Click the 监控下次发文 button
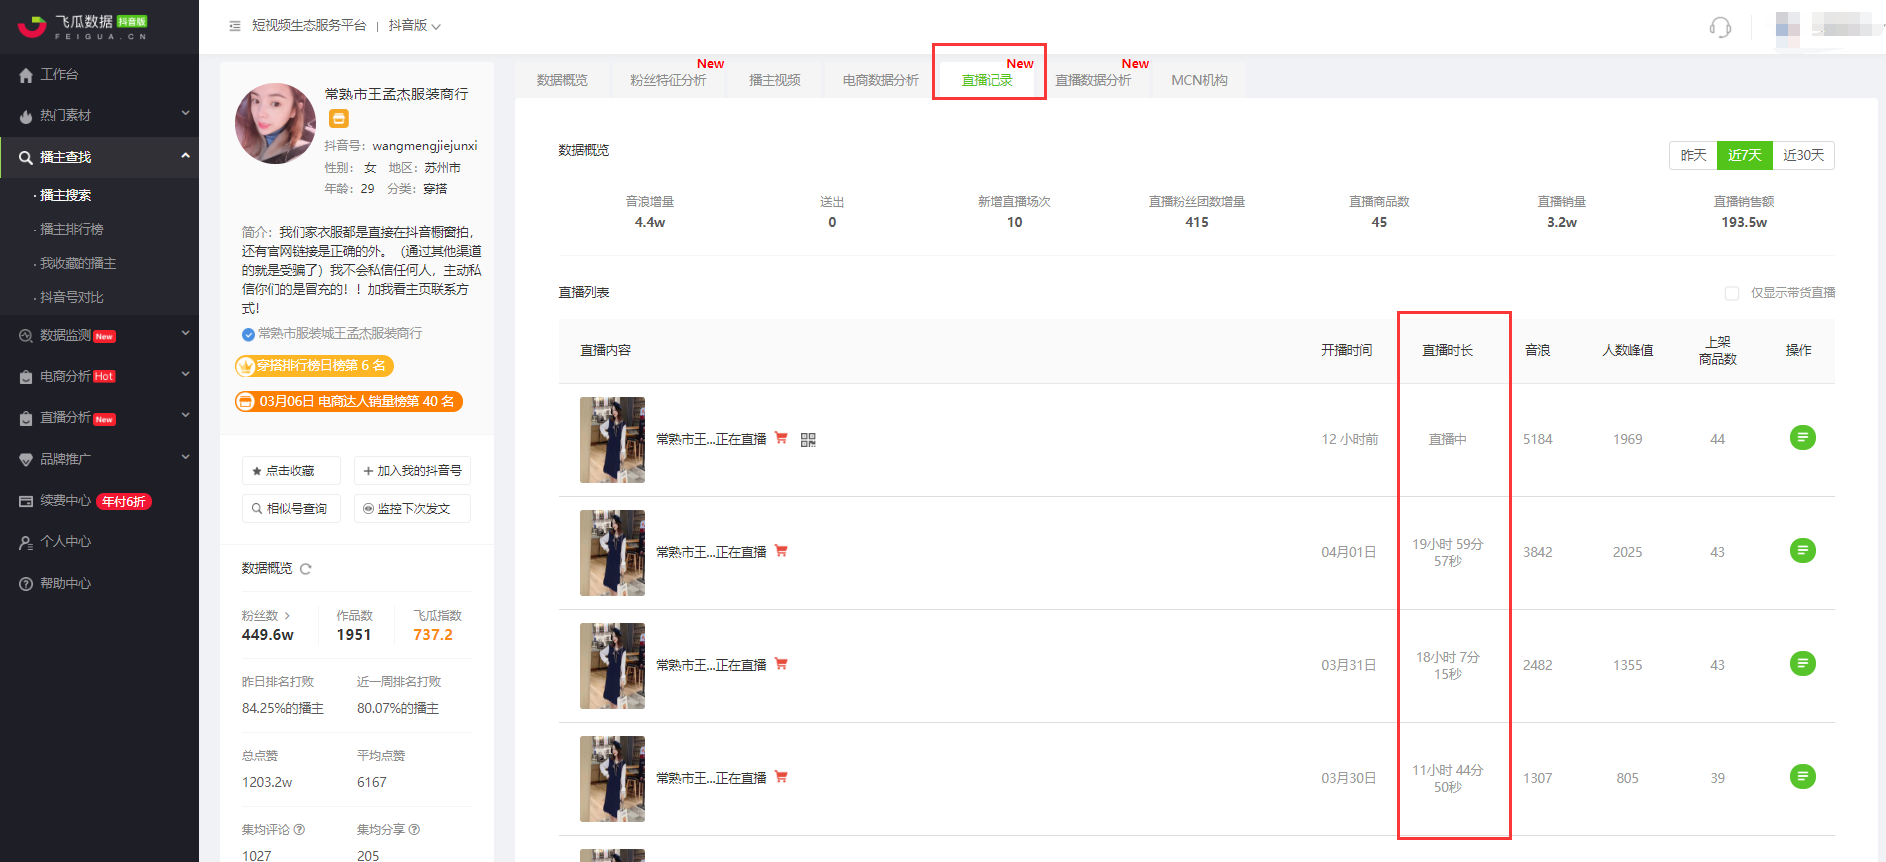 (x=412, y=509)
